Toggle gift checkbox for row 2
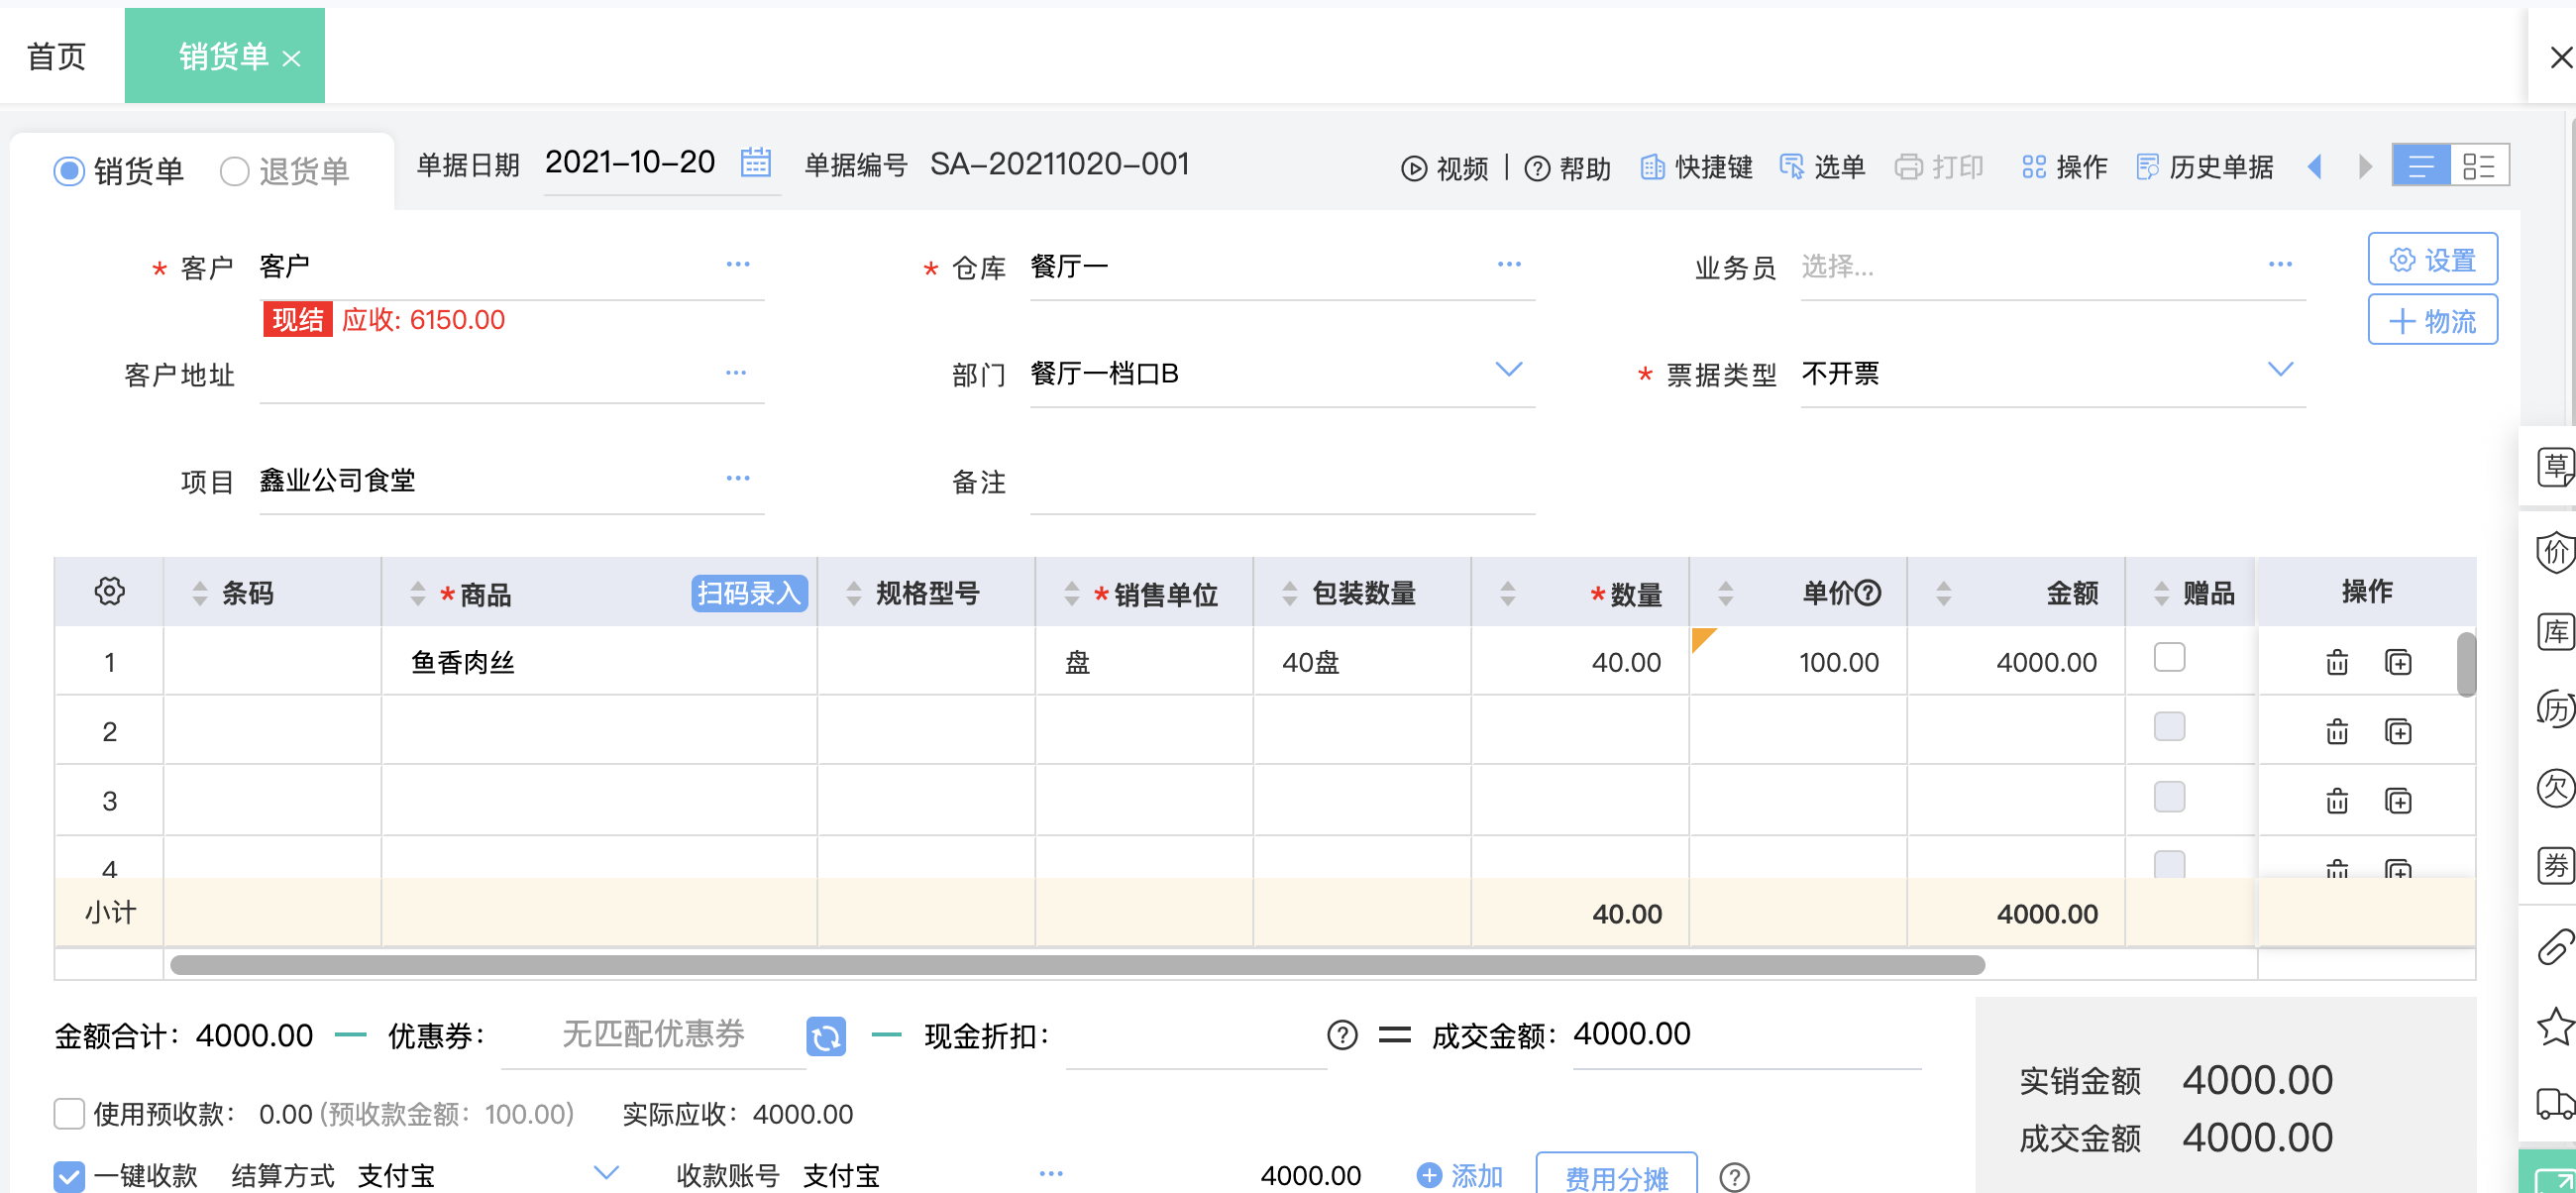Image resolution: width=2576 pixels, height=1193 pixels. (x=2169, y=726)
